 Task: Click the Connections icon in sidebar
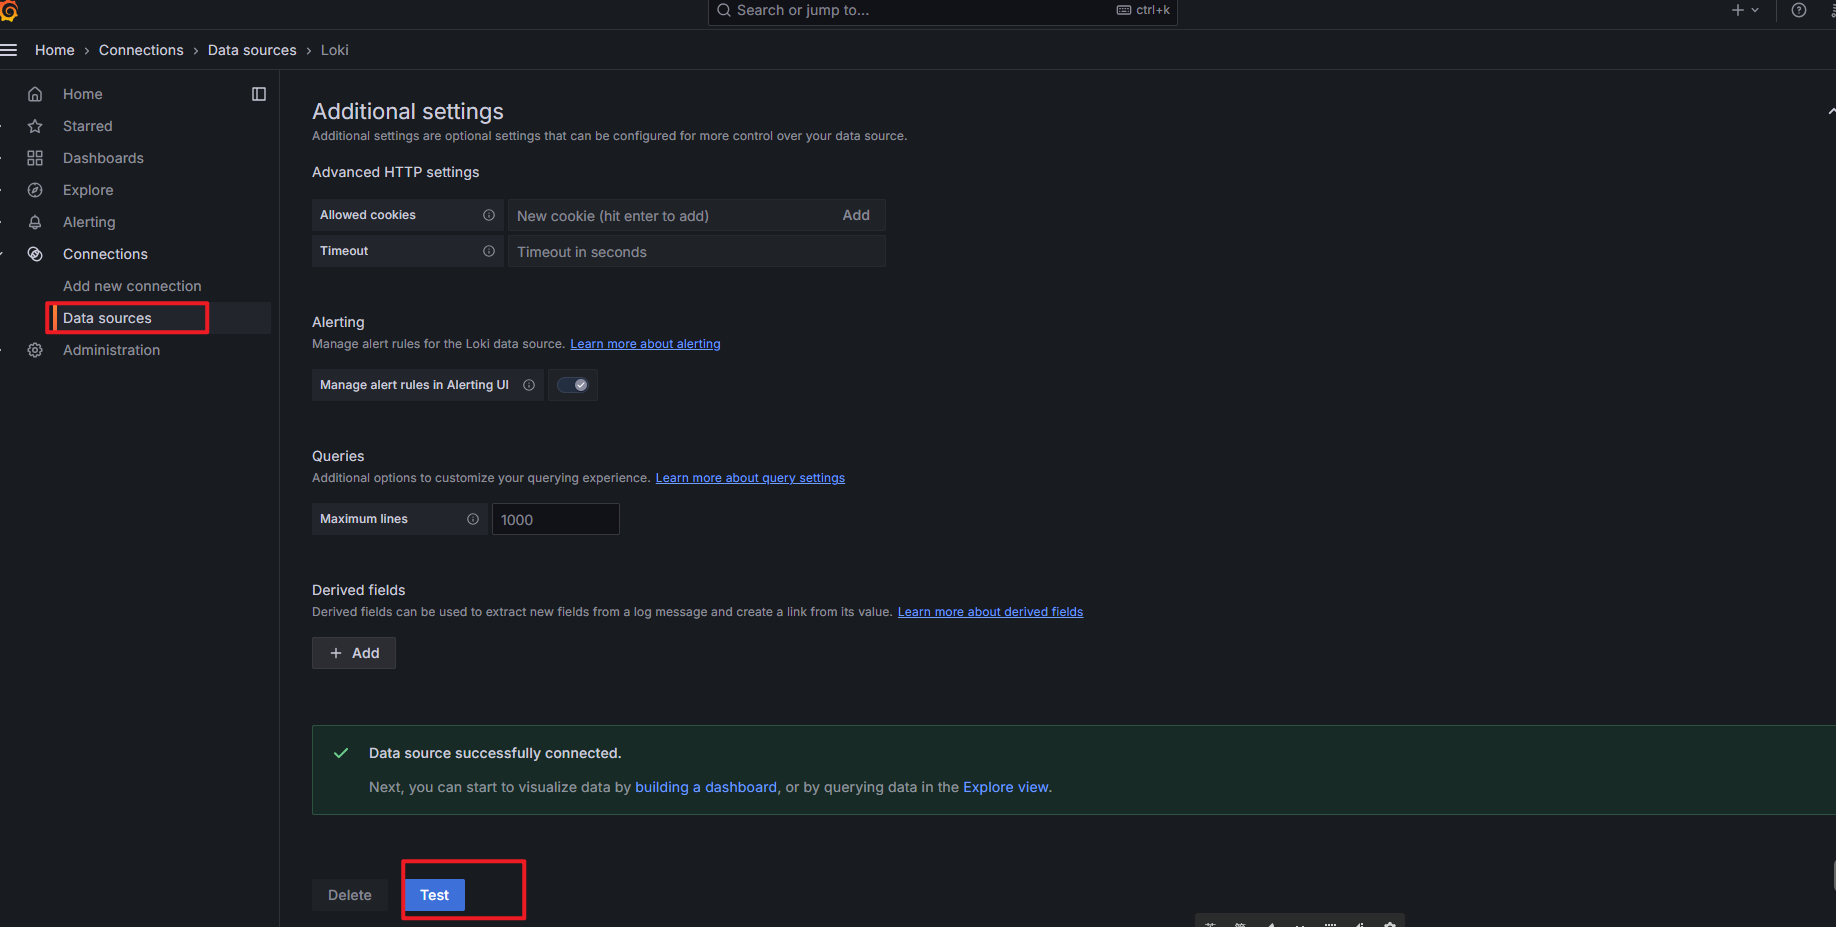(x=35, y=254)
